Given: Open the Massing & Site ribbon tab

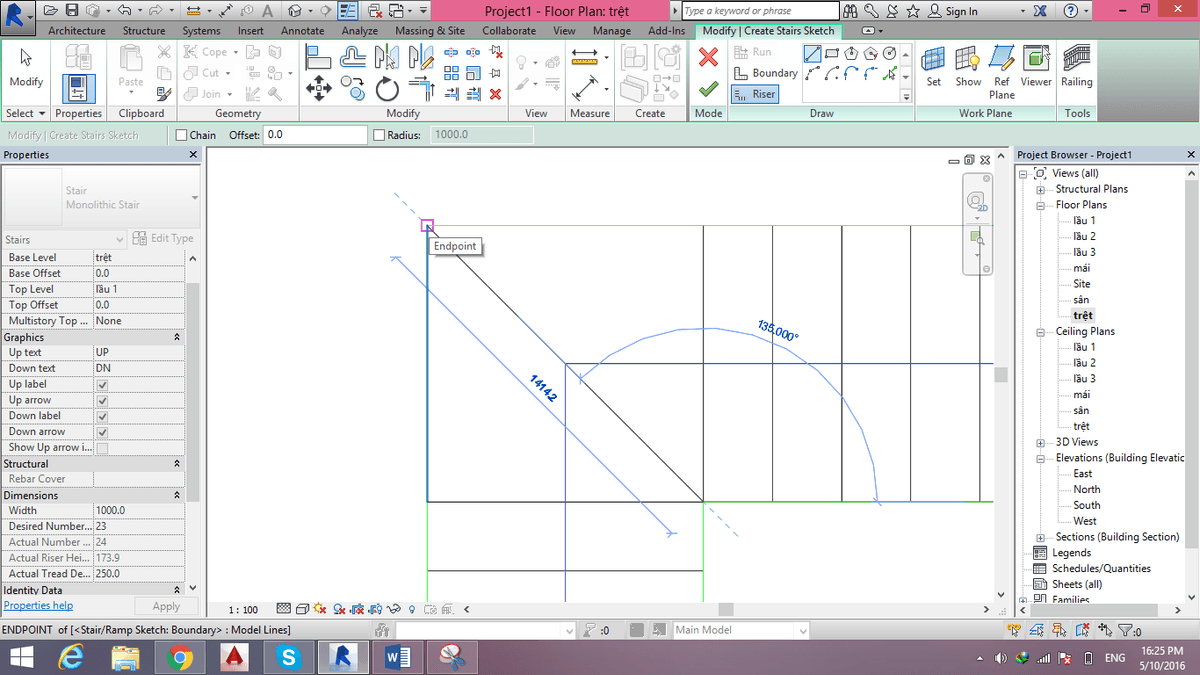Looking at the screenshot, I should tap(429, 31).
